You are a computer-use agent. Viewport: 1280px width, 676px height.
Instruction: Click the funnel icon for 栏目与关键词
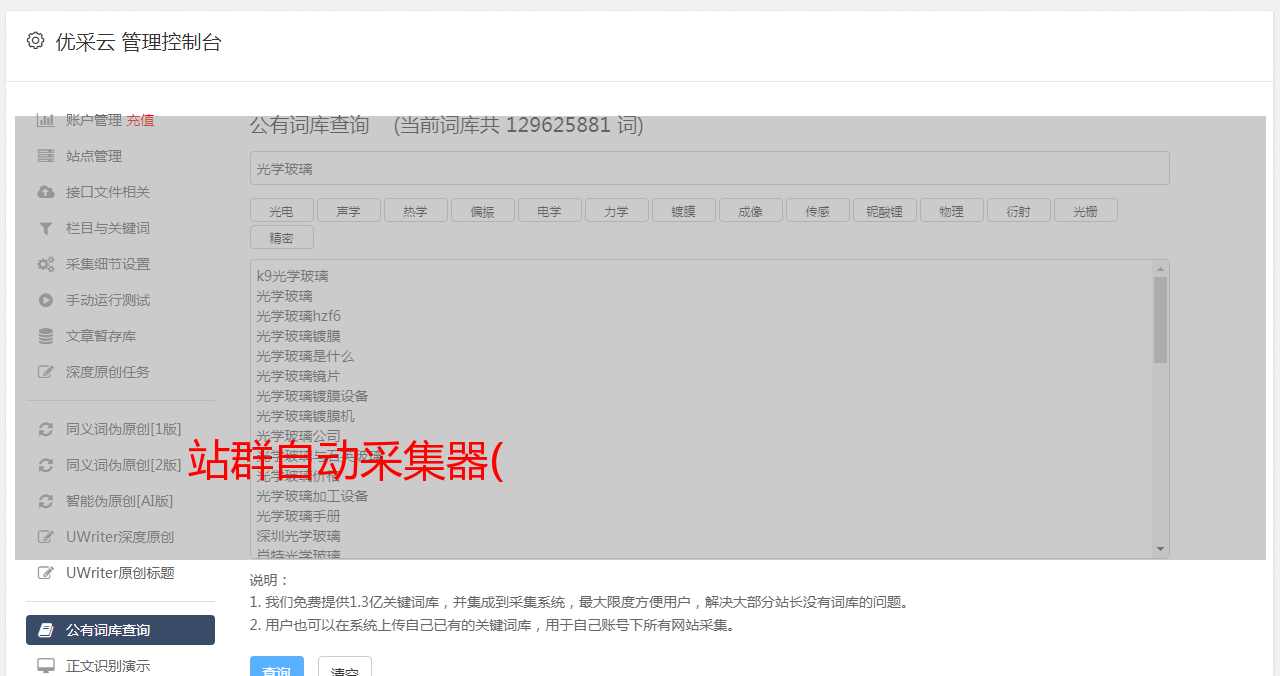(x=45, y=228)
